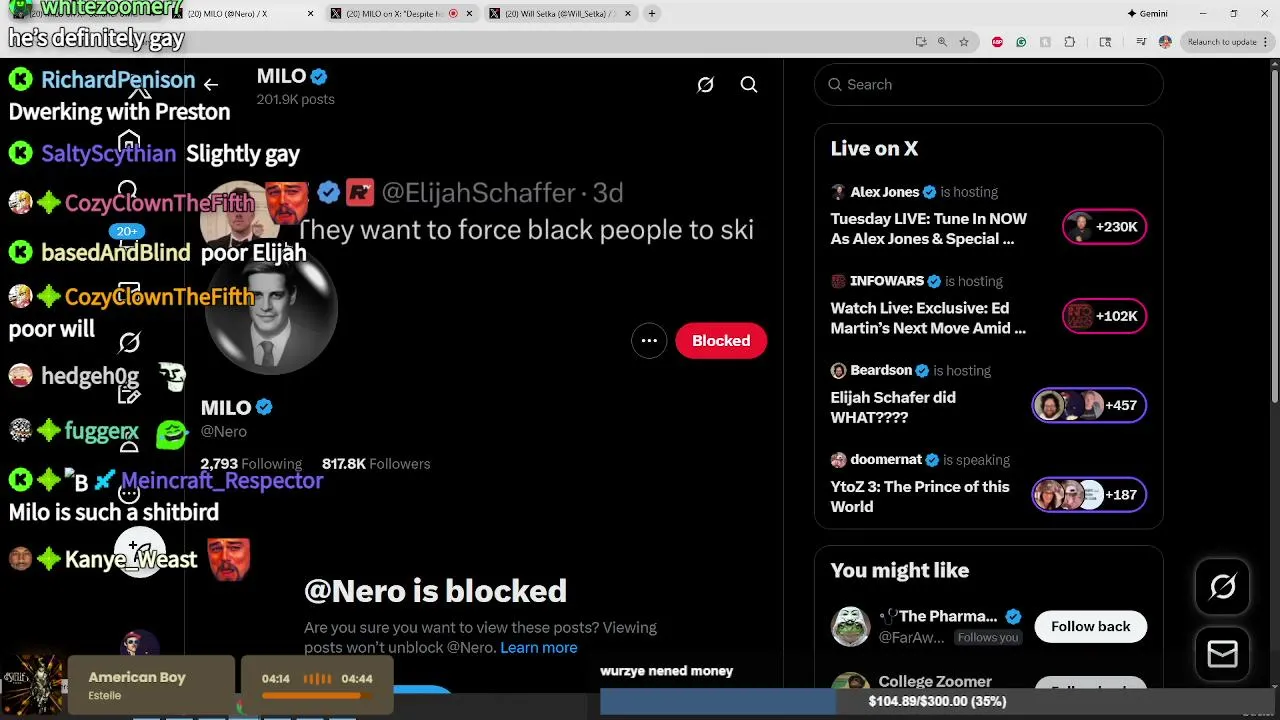This screenshot has width=1280, height=720.
Task: Open the floating Grok button
Action: [1222, 586]
